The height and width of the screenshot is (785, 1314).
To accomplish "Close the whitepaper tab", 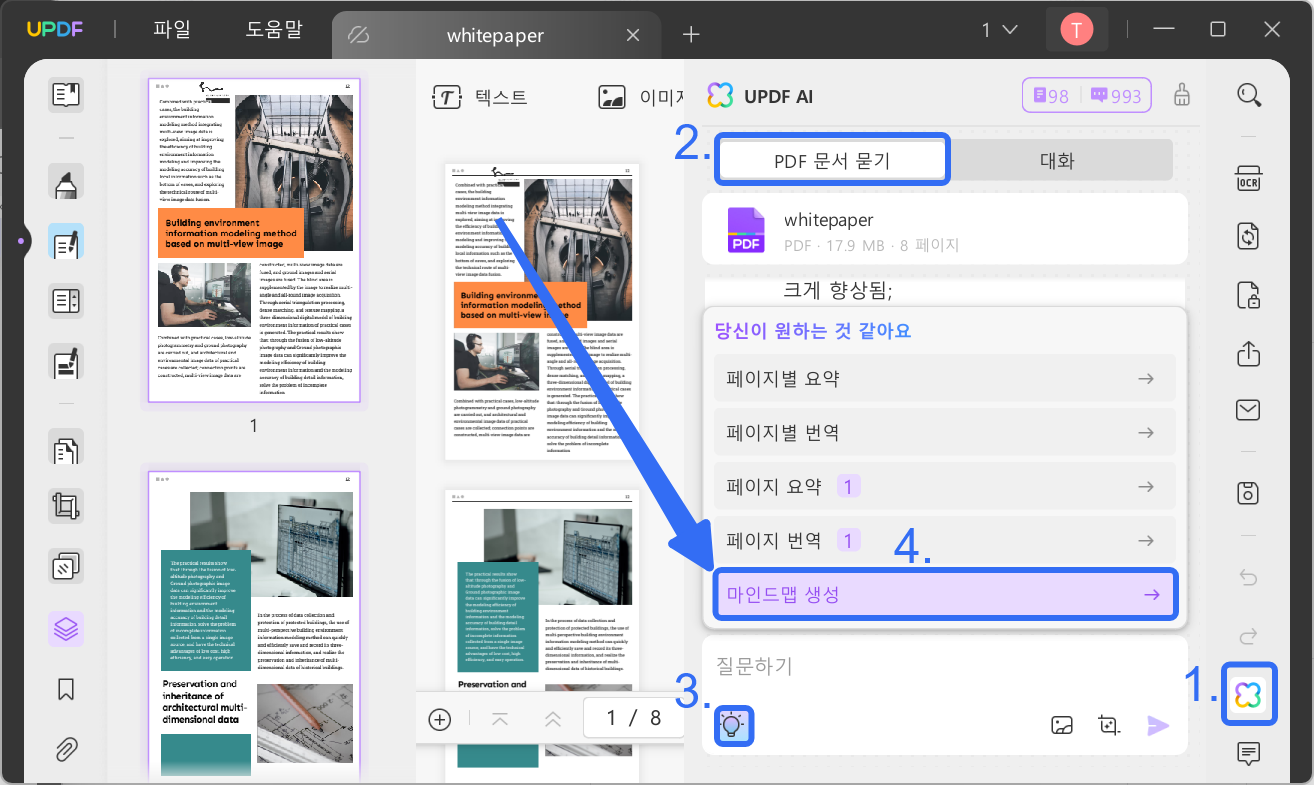I will click(x=633, y=35).
